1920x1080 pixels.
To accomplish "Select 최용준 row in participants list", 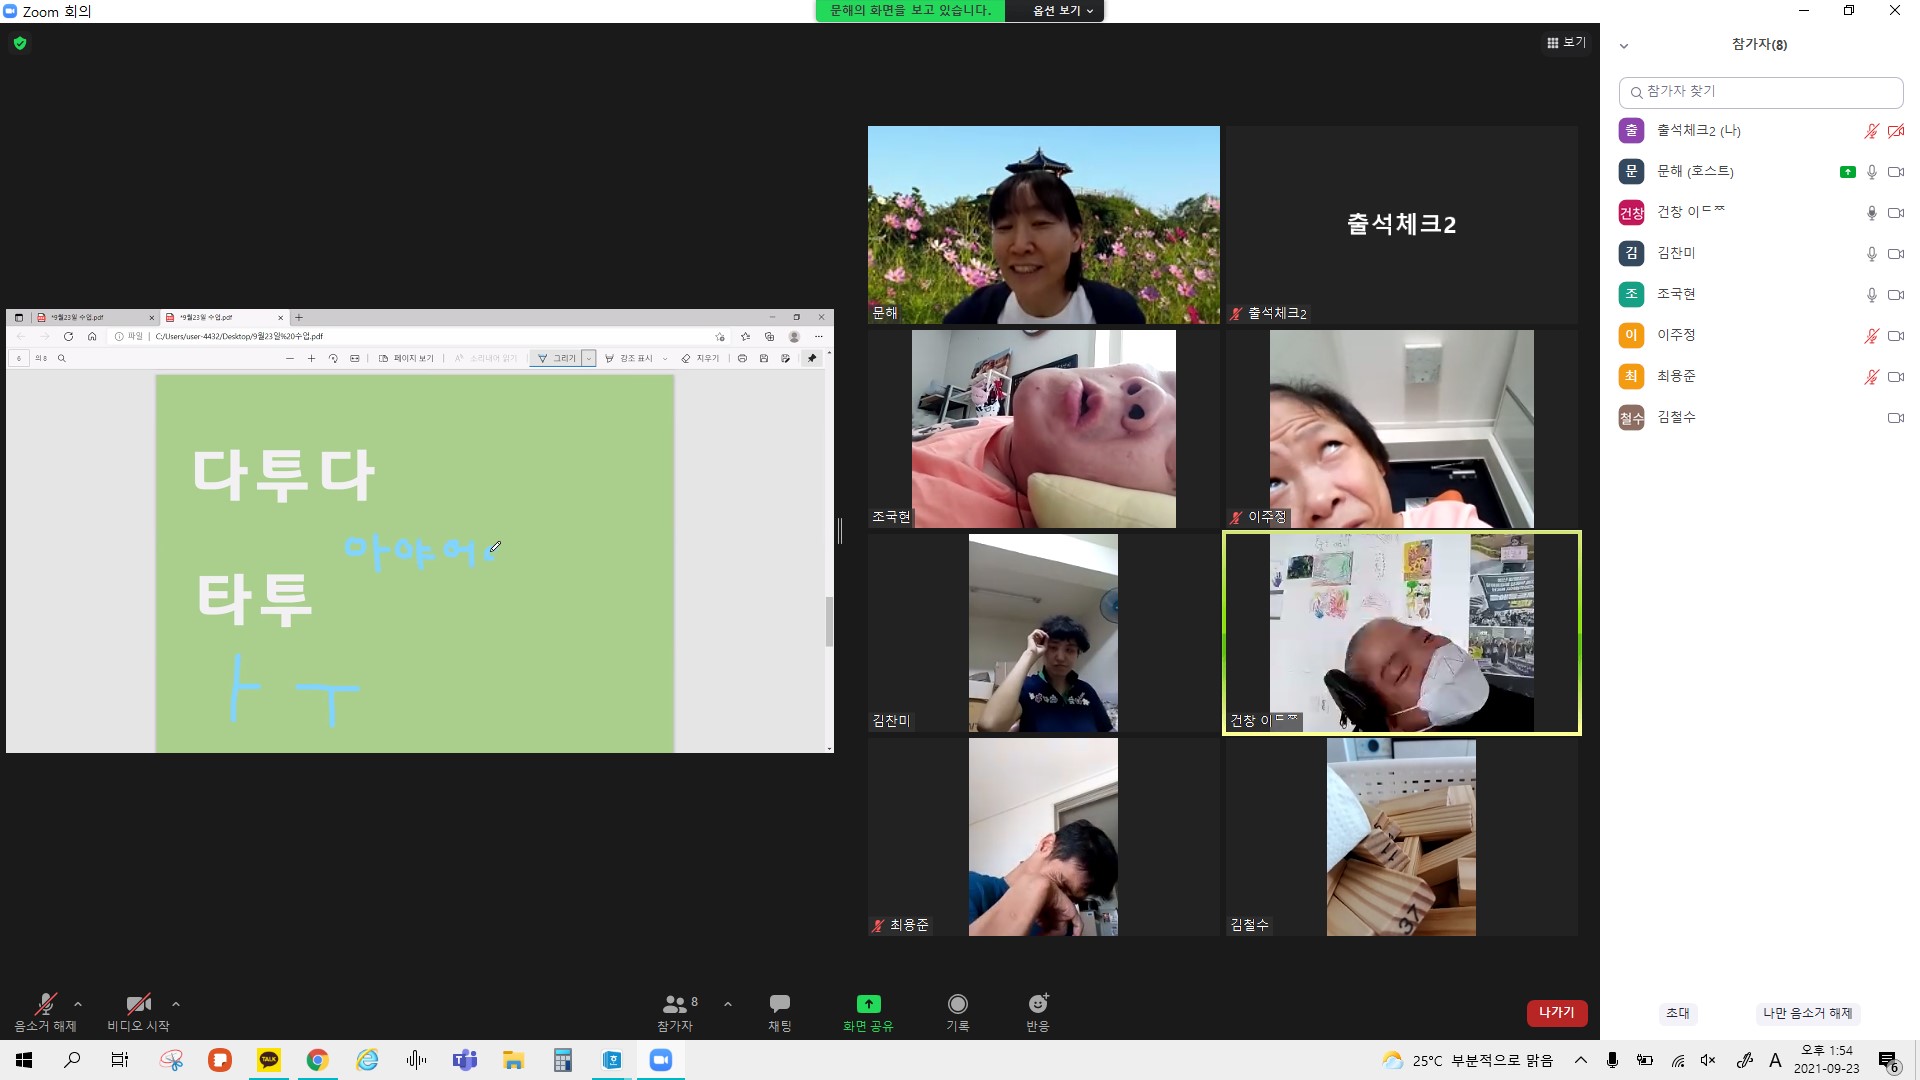I will click(x=1760, y=376).
